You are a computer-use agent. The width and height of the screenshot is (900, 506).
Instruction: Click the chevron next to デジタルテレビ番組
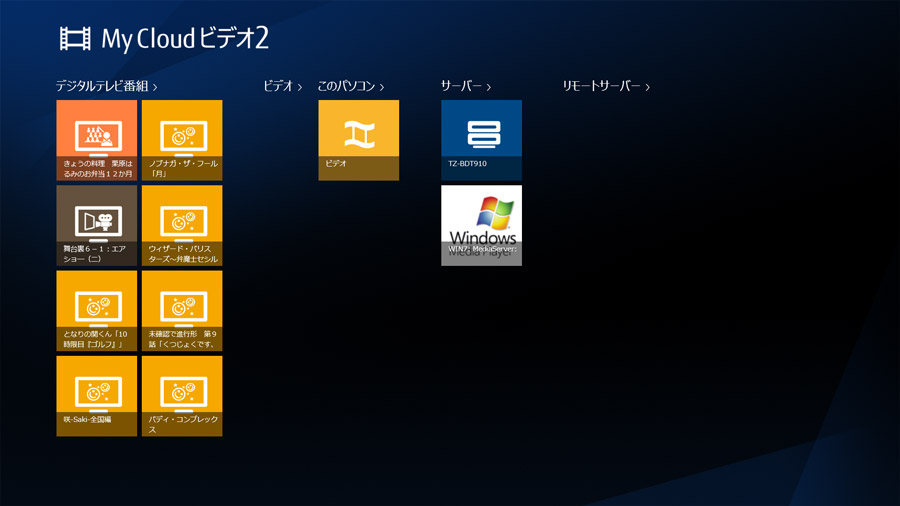[155, 88]
